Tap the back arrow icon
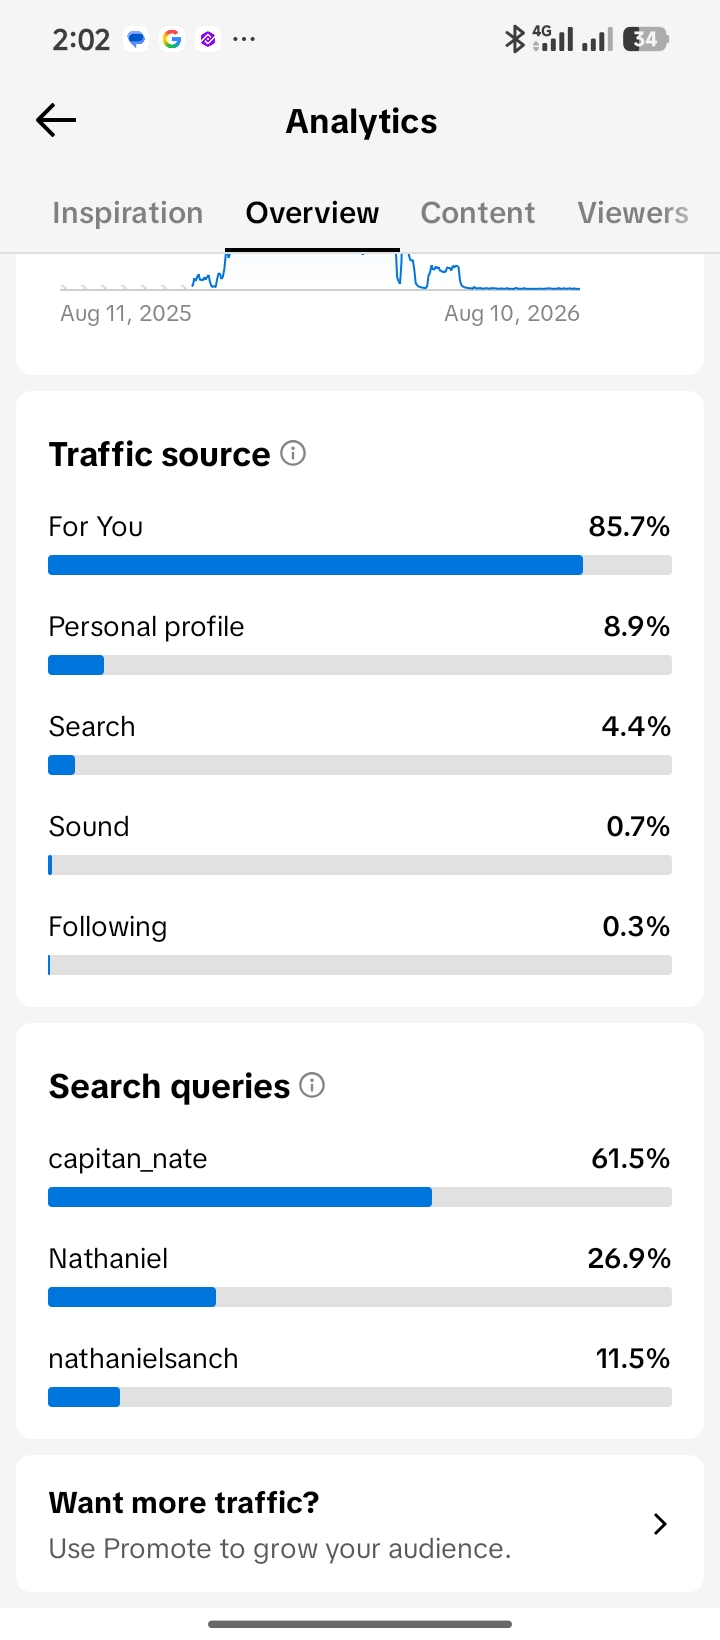Image resolution: width=720 pixels, height=1640 pixels. [56, 121]
